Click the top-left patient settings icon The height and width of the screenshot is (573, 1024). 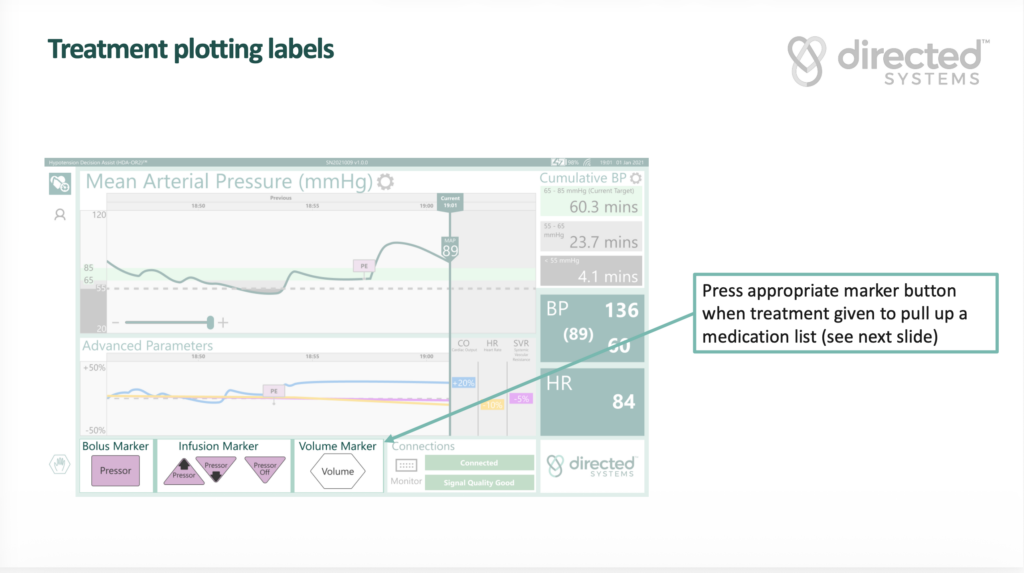(60, 184)
